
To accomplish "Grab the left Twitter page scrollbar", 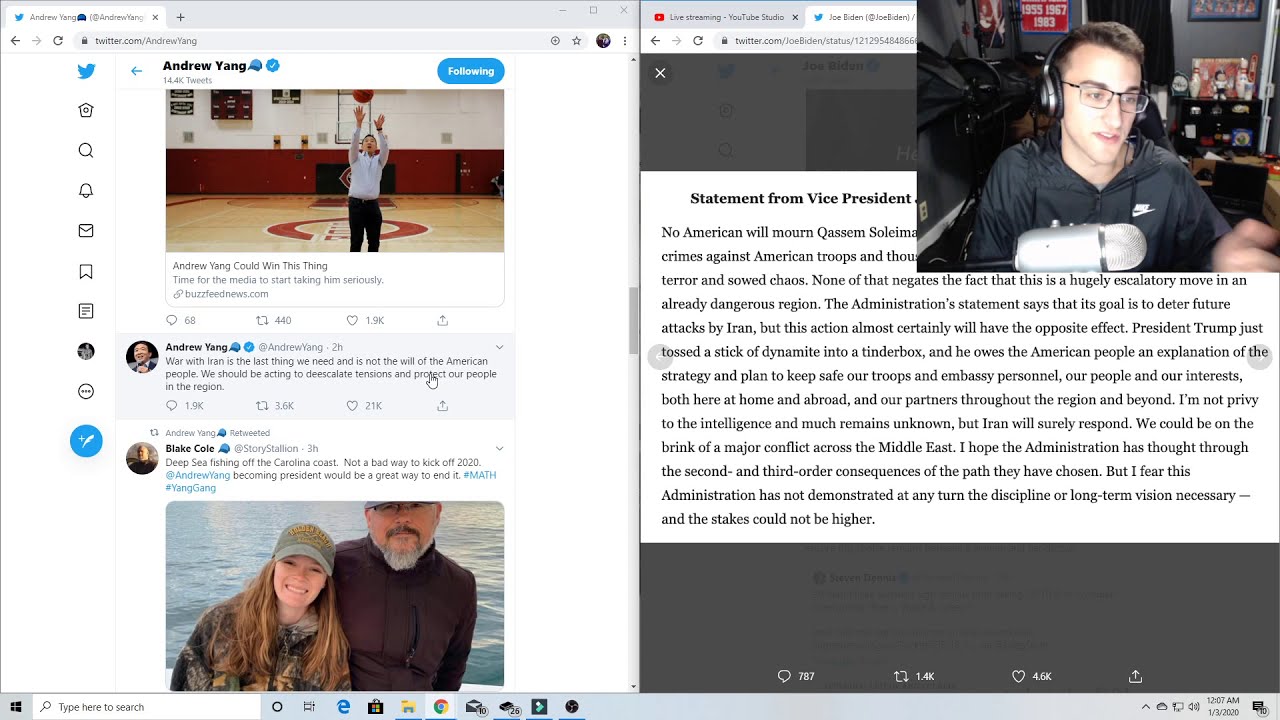I will [x=633, y=320].
